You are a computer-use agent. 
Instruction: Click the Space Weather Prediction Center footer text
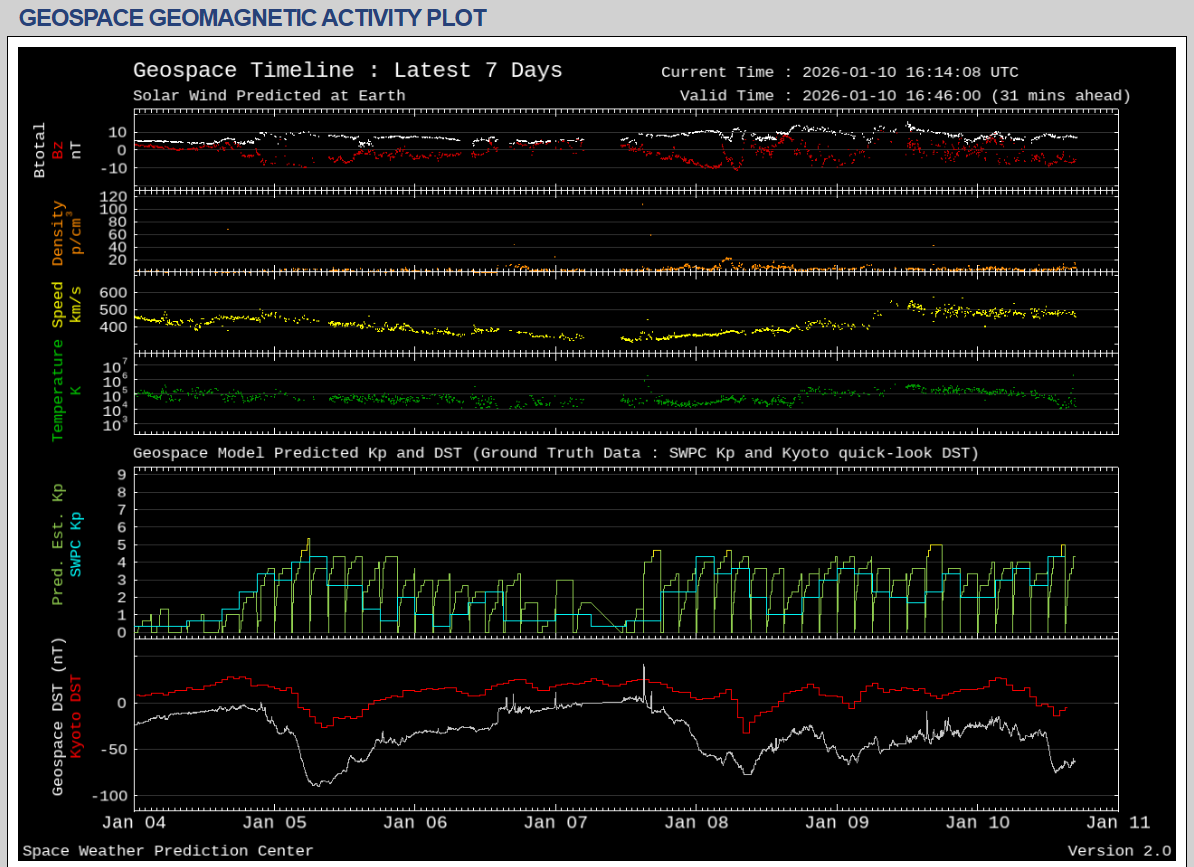(168, 851)
